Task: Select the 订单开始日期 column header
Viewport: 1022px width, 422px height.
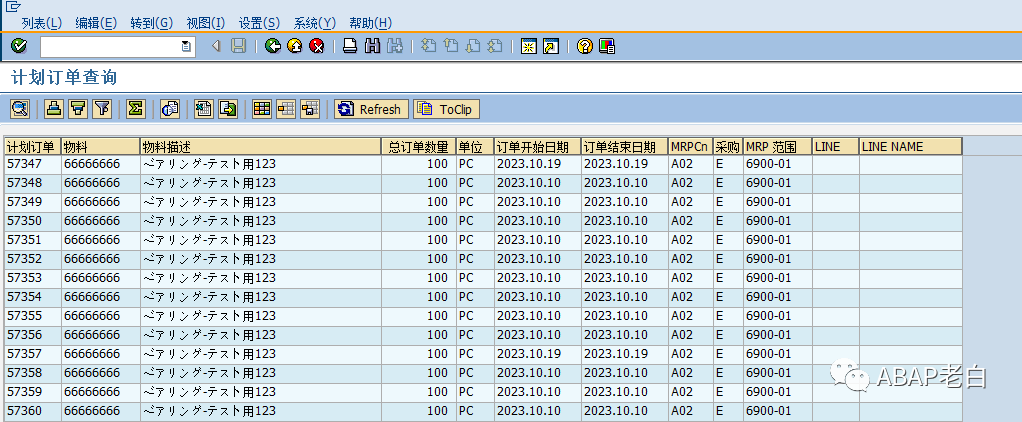Action: coord(538,147)
